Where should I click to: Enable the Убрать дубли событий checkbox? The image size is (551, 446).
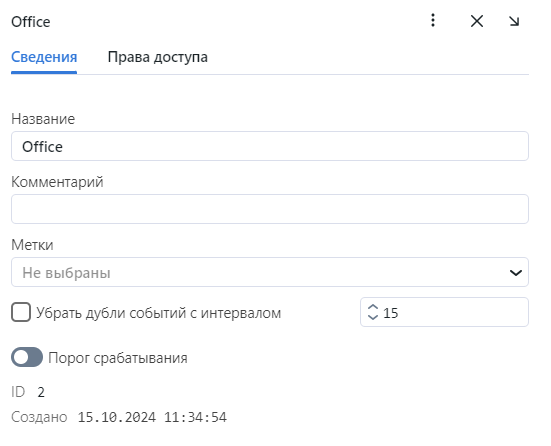(21, 312)
